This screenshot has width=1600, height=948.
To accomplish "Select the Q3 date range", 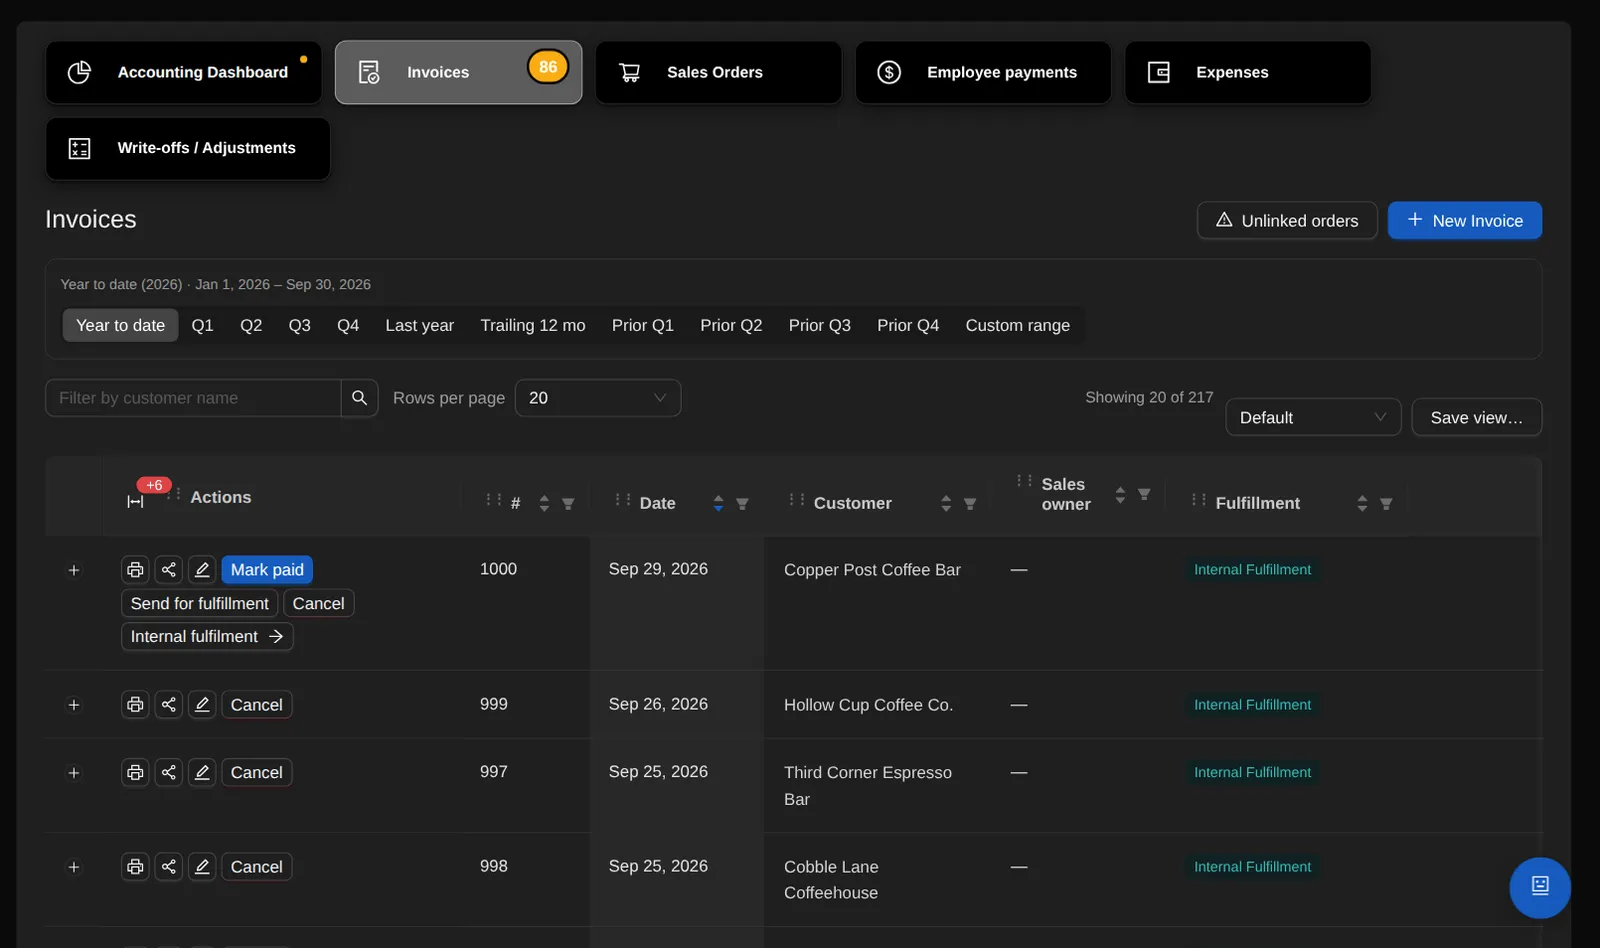I will click(x=300, y=326).
